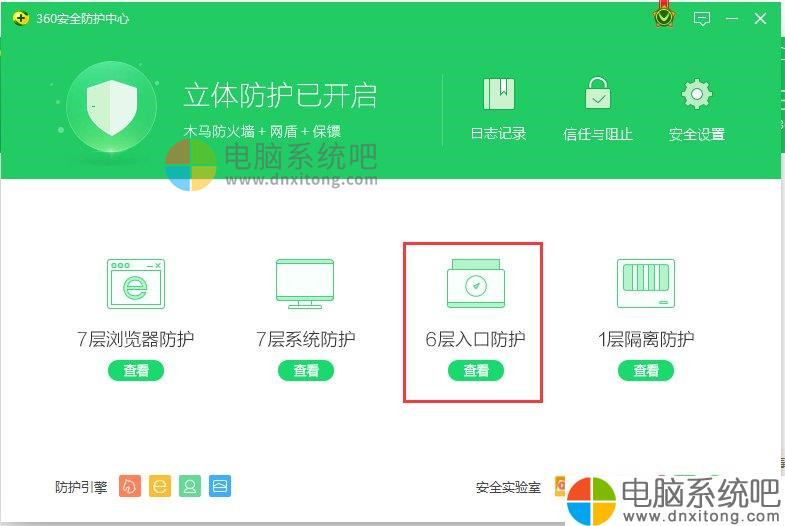The width and height of the screenshot is (785, 526).
Task: Open the 日志记录 log book icon
Action: [x=499, y=94]
